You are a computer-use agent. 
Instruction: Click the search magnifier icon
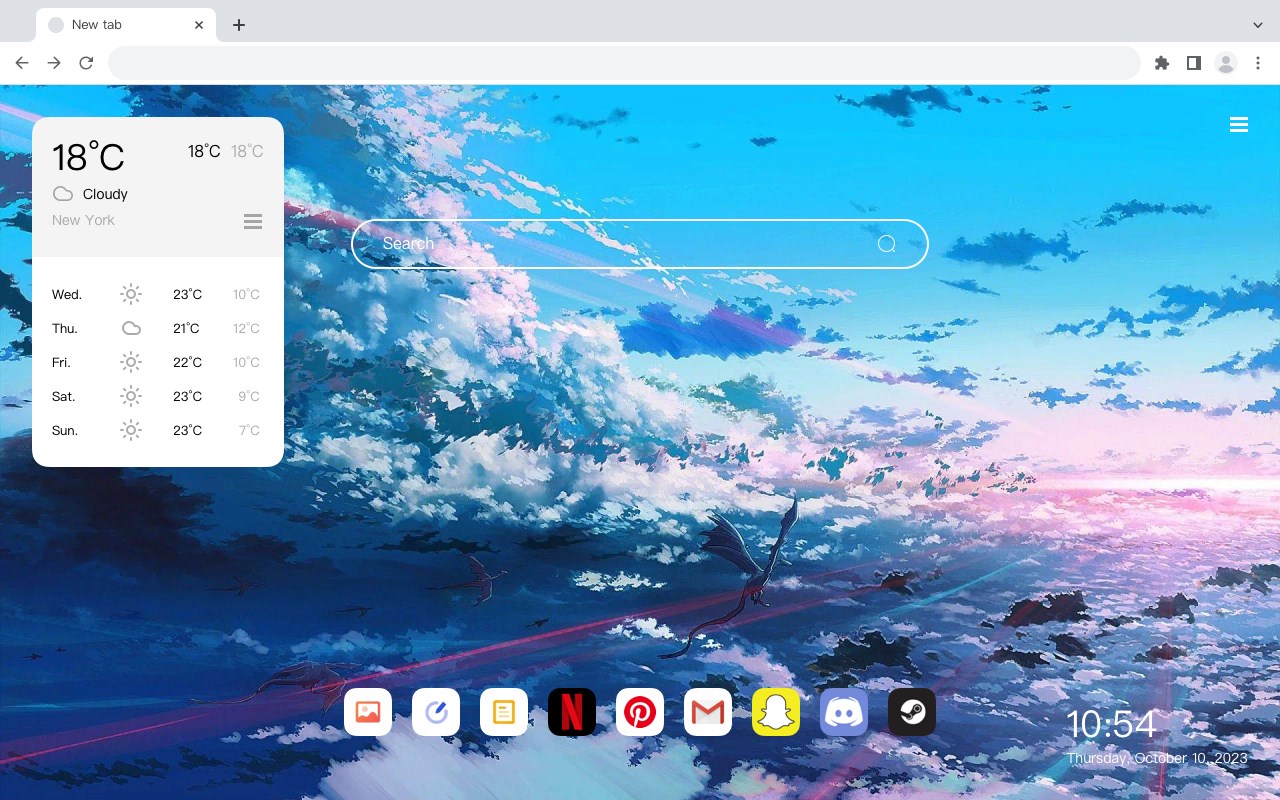[886, 244]
